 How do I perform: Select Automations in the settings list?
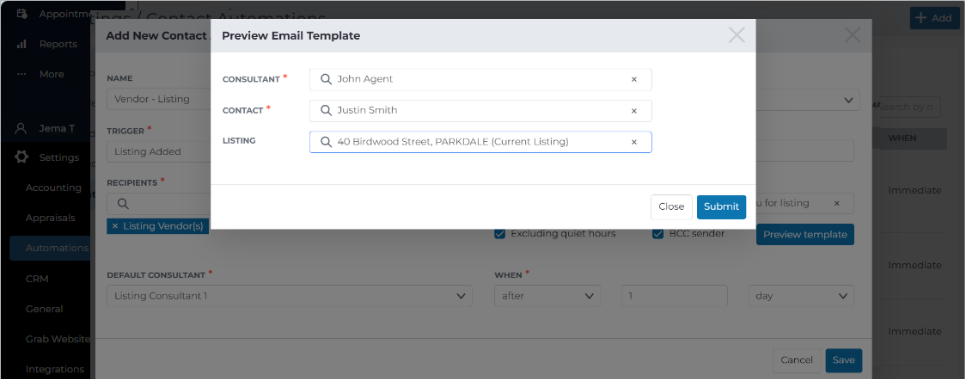point(50,248)
